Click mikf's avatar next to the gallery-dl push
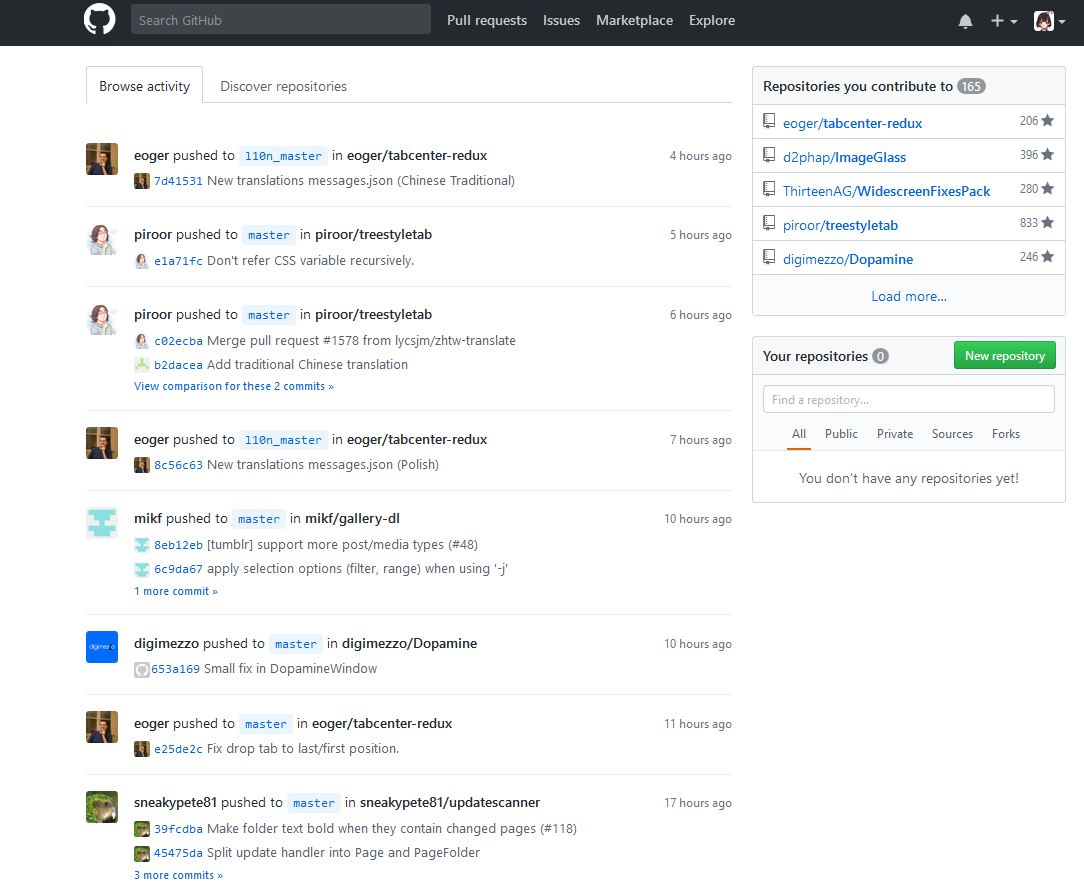 pos(101,522)
